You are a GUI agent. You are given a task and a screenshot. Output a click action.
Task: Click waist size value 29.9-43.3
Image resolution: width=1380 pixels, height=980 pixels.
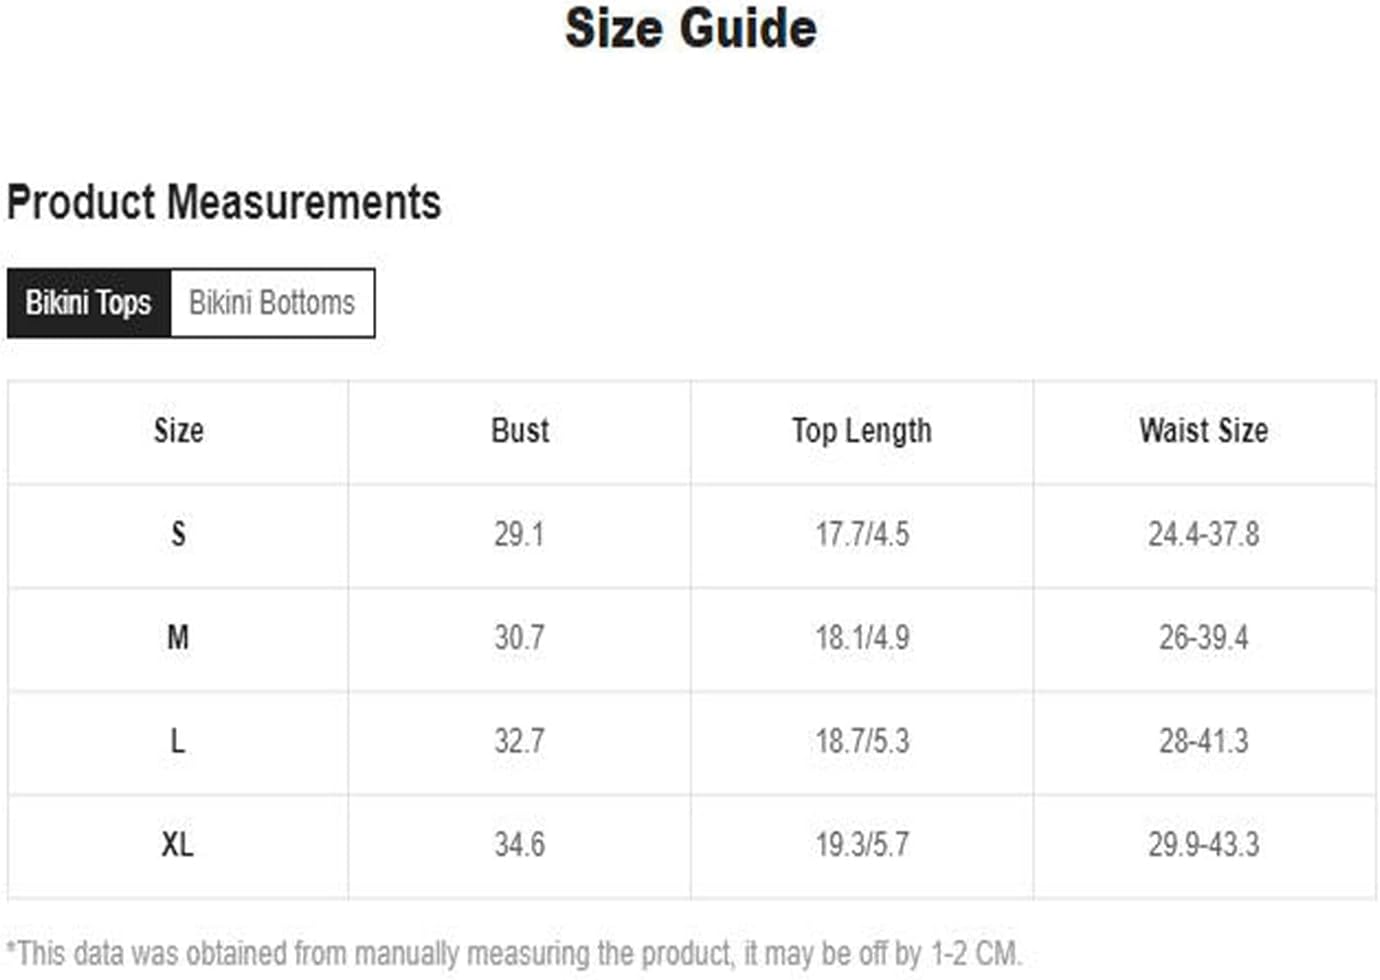click(1204, 844)
